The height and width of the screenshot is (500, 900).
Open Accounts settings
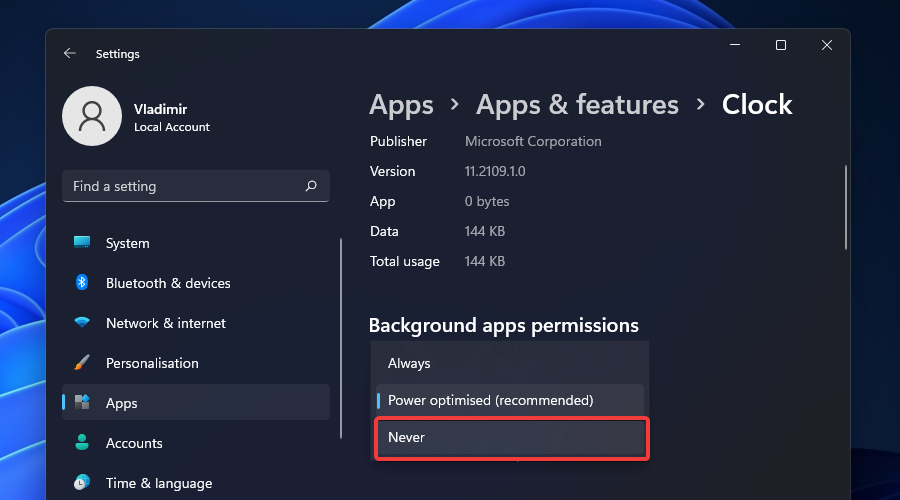(196, 443)
